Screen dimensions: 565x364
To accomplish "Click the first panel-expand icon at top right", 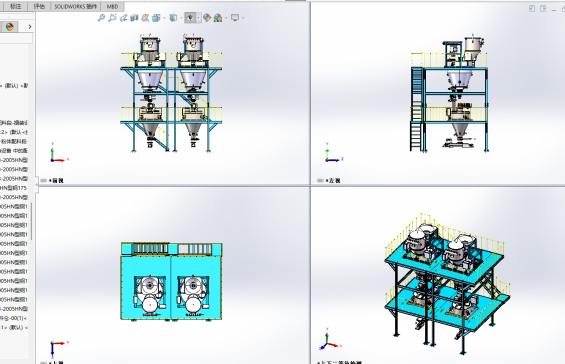I will pyautogui.click(x=532, y=8).
